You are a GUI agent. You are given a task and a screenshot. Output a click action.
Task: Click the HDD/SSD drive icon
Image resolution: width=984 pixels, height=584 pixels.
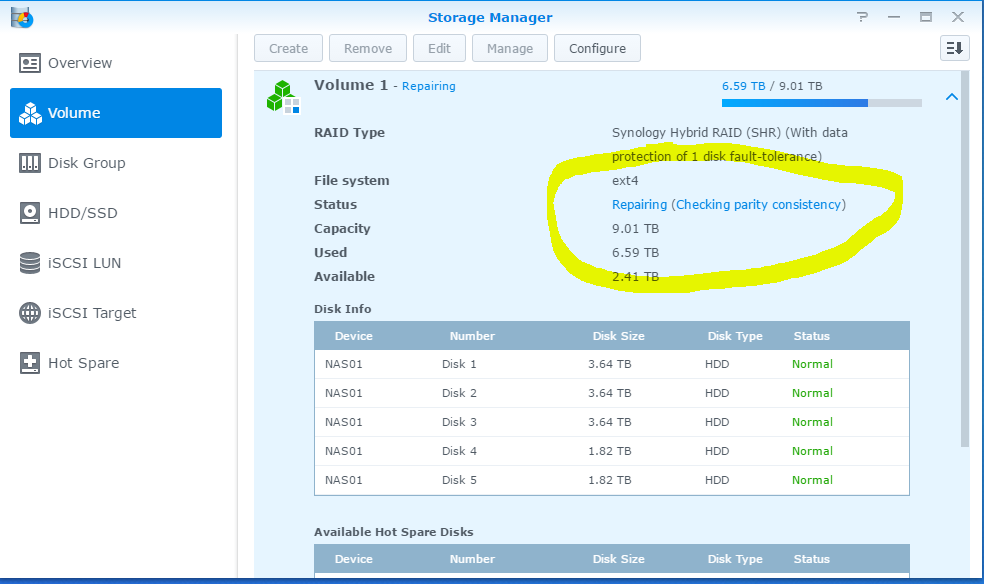point(30,213)
